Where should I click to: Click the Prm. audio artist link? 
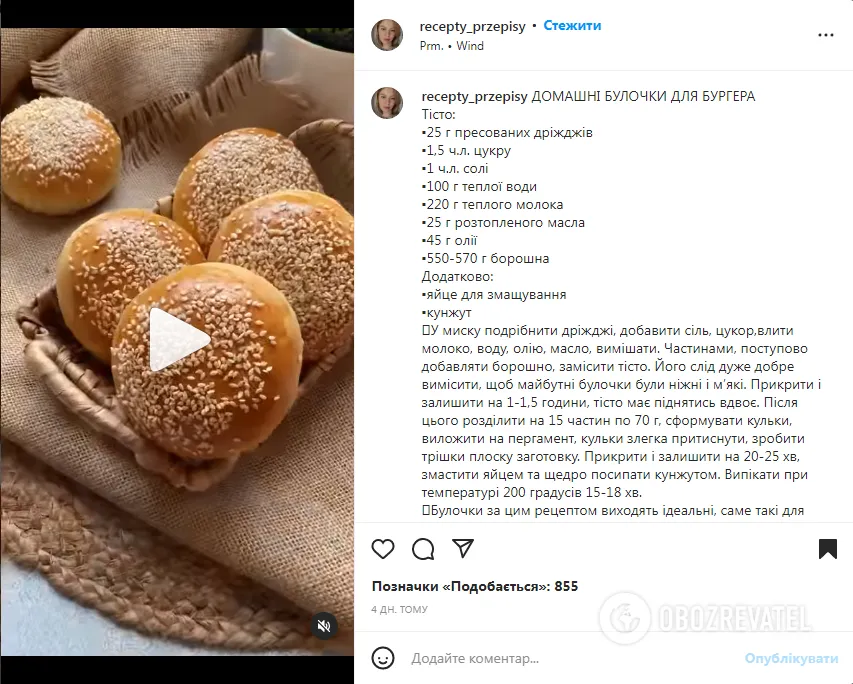click(431, 46)
